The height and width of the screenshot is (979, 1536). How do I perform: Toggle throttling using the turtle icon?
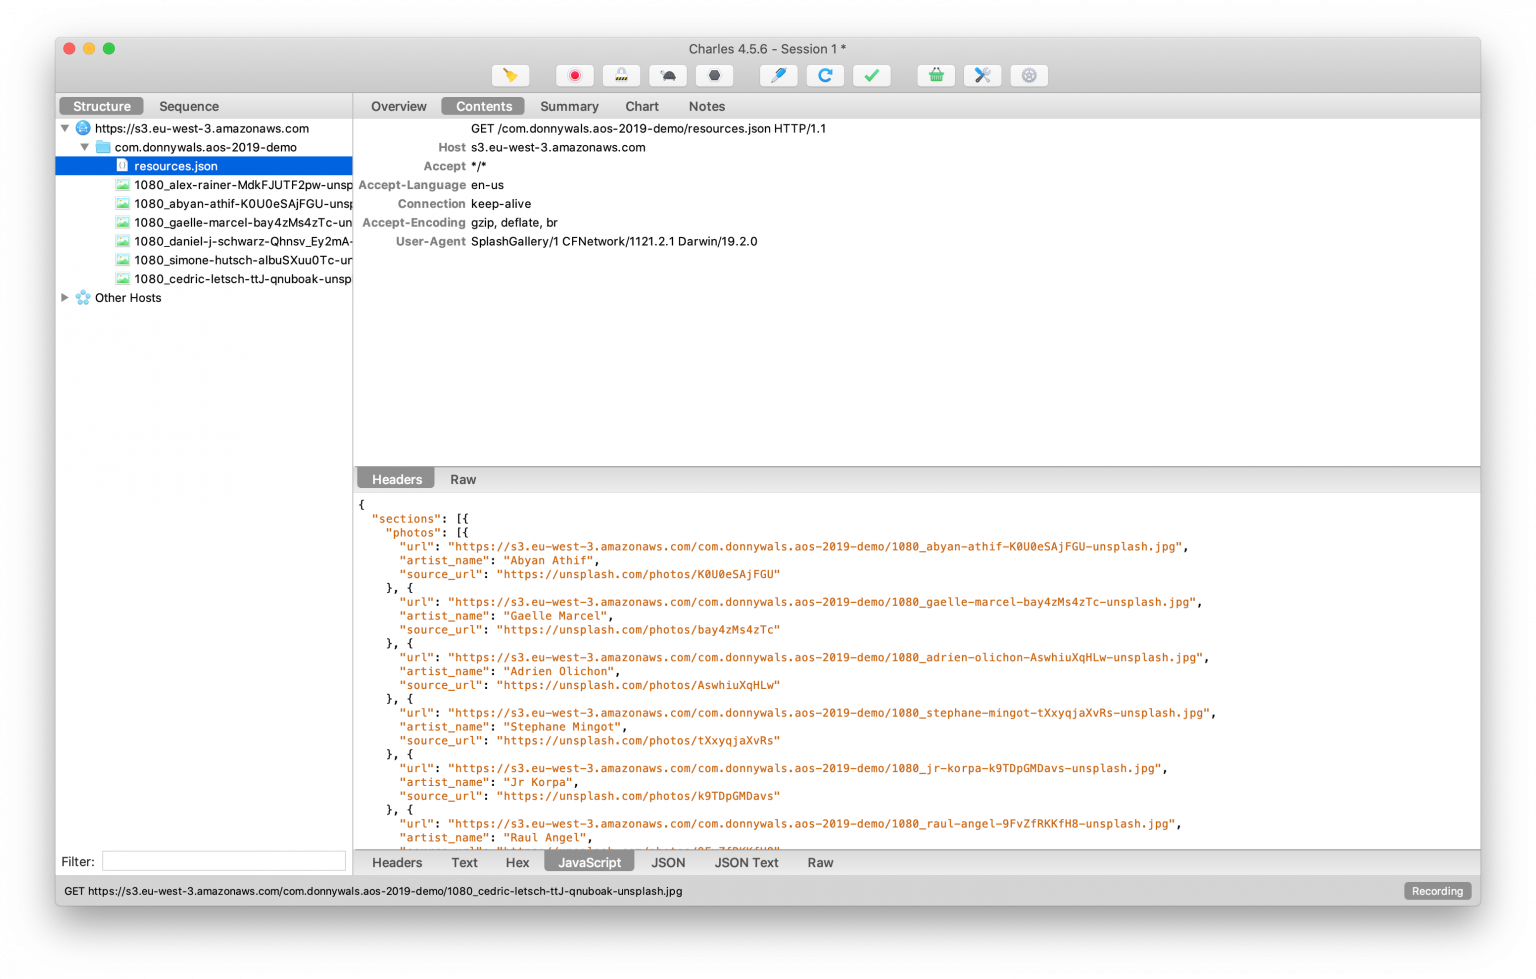point(667,75)
